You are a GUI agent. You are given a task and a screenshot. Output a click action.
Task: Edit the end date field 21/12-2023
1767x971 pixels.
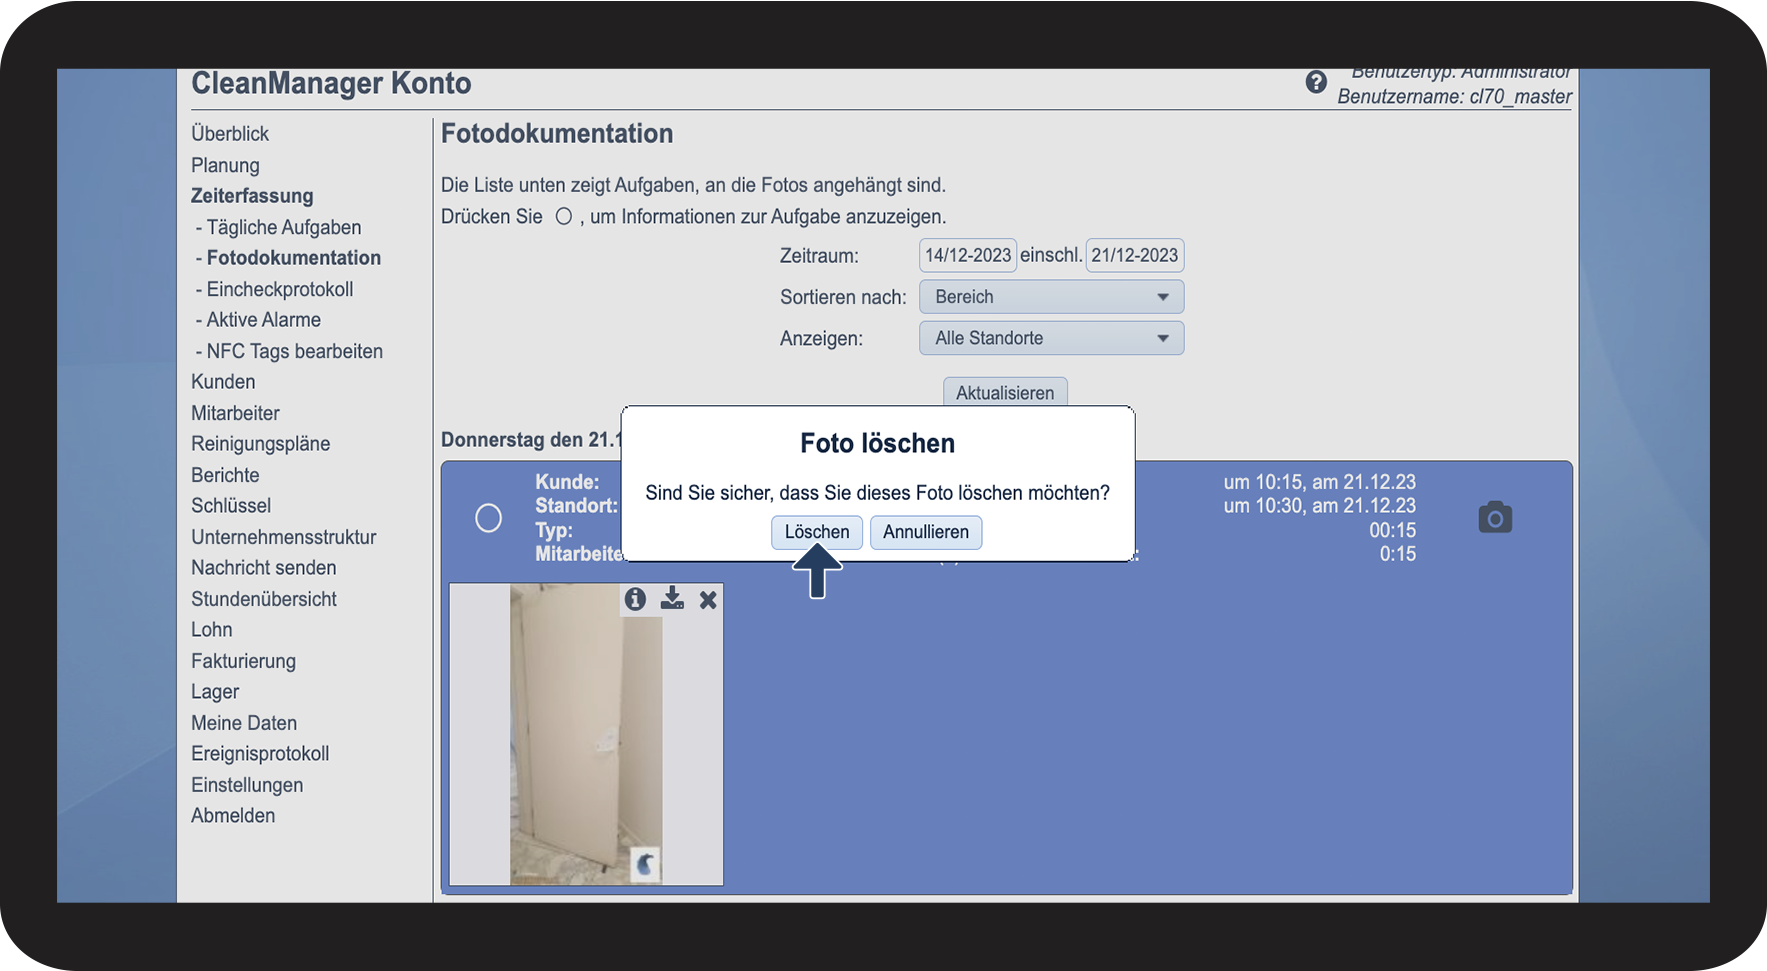1135,255
